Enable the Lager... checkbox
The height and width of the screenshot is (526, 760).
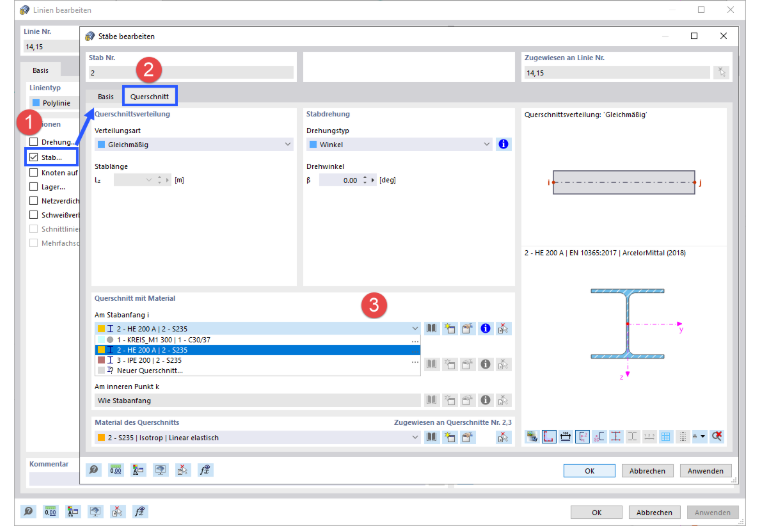(x=33, y=186)
